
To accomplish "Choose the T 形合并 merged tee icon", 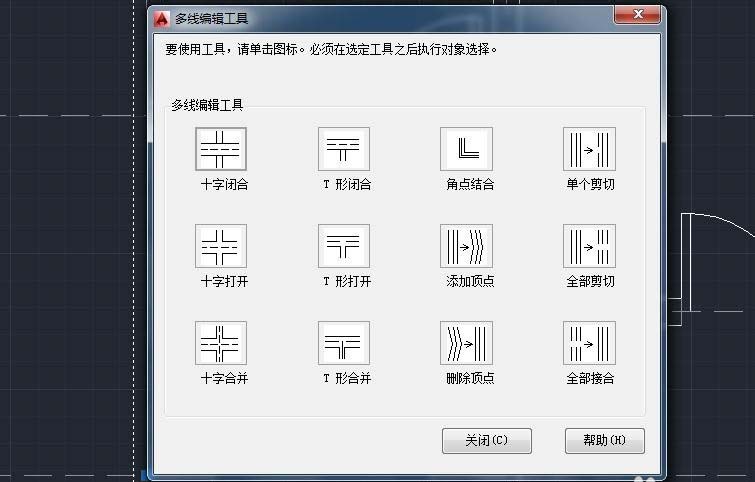I will (344, 343).
